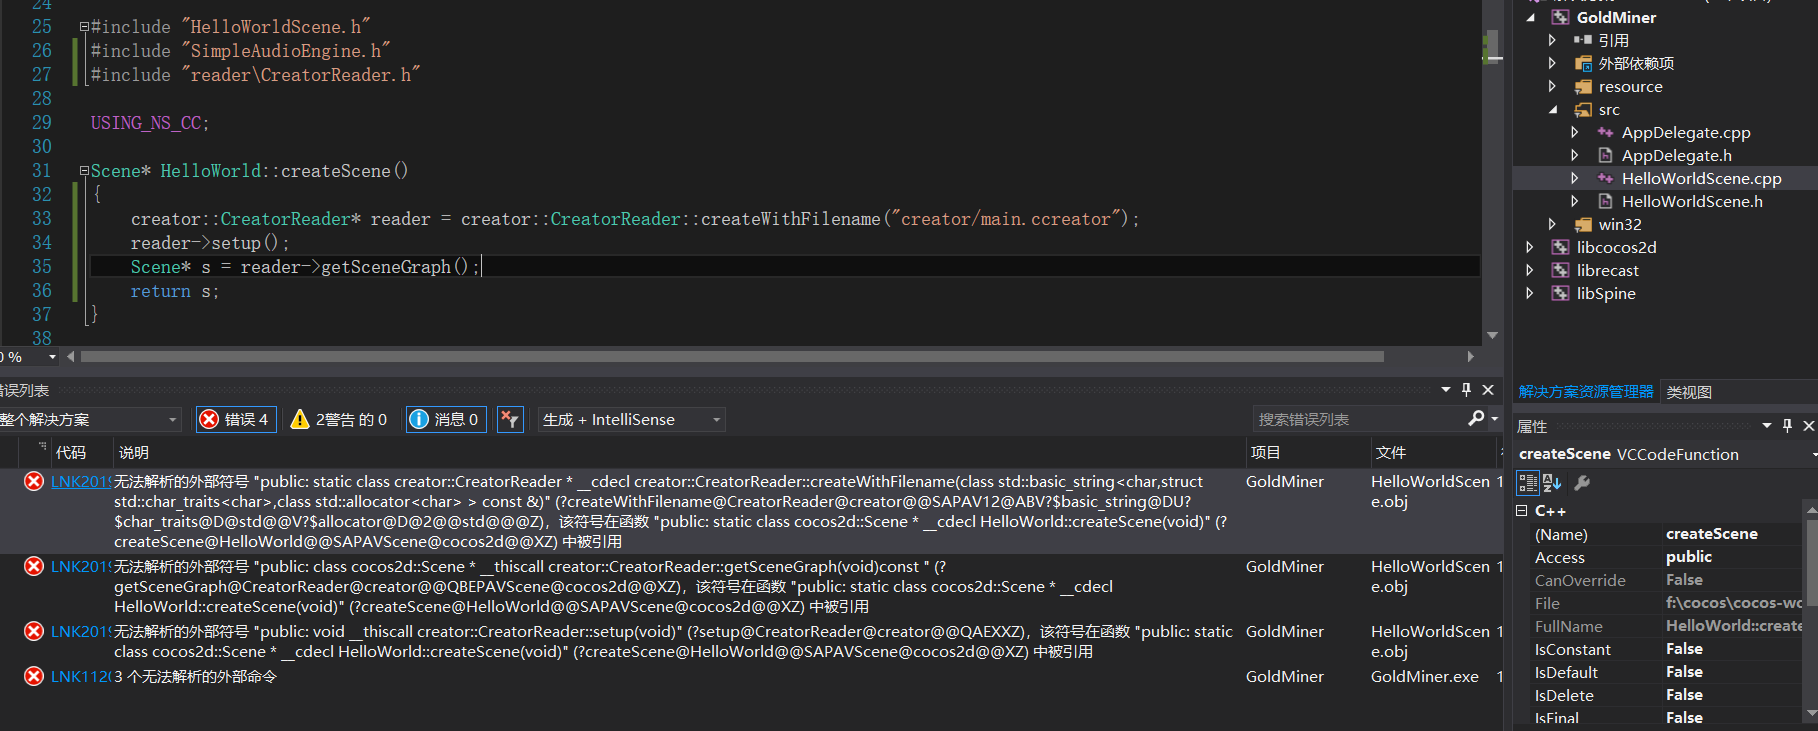Click the Alphabetical sort icon in Properties
The height and width of the screenshot is (731, 1818).
(x=1552, y=483)
